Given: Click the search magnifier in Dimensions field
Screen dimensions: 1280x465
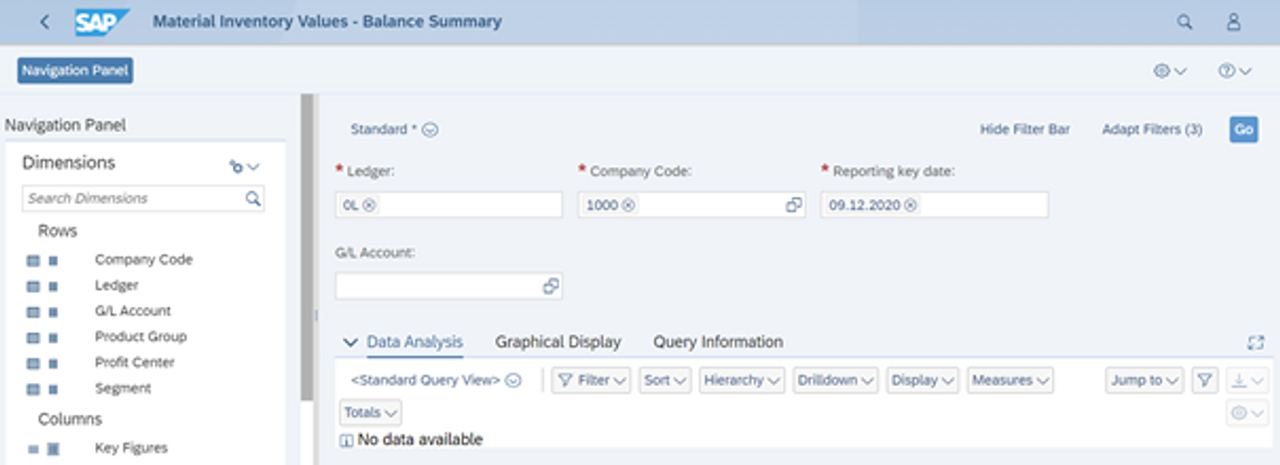Looking at the screenshot, I should [x=253, y=198].
